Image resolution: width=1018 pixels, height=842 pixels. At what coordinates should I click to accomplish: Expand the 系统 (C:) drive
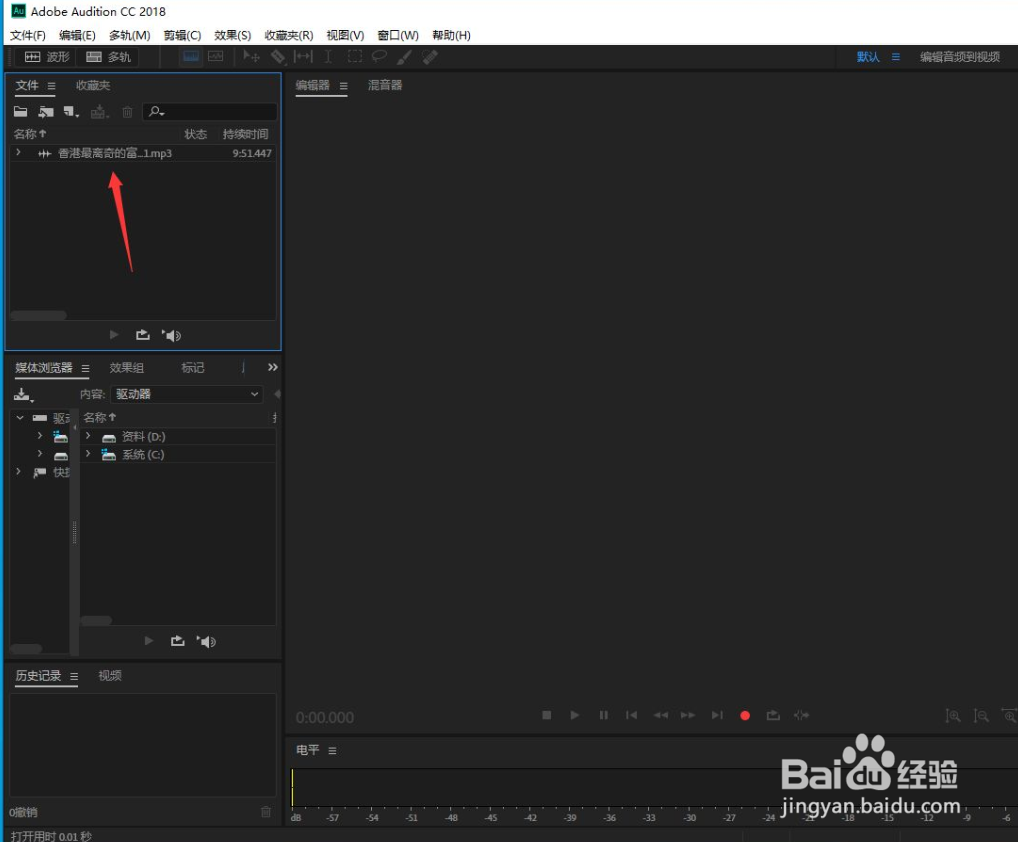(88, 454)
